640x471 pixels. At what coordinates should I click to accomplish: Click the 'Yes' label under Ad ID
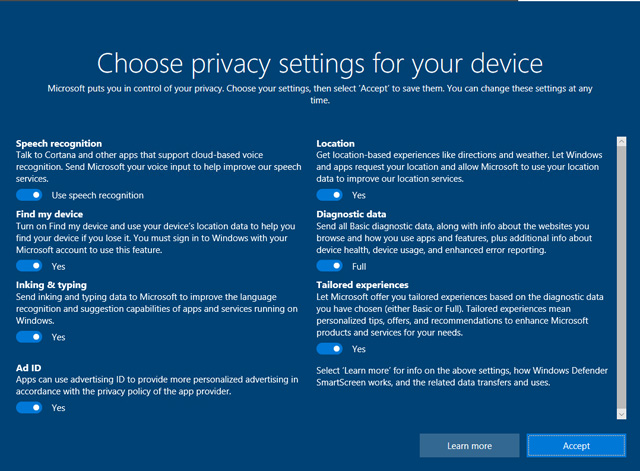pyautogui.click(x=58, y=408)
